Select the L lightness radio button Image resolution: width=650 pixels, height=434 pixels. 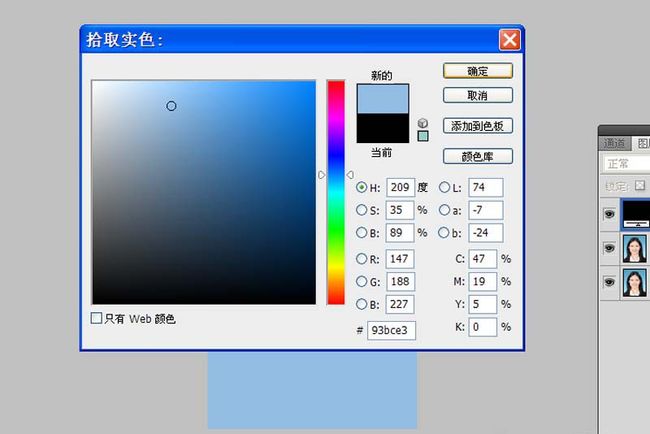point(444,187)
